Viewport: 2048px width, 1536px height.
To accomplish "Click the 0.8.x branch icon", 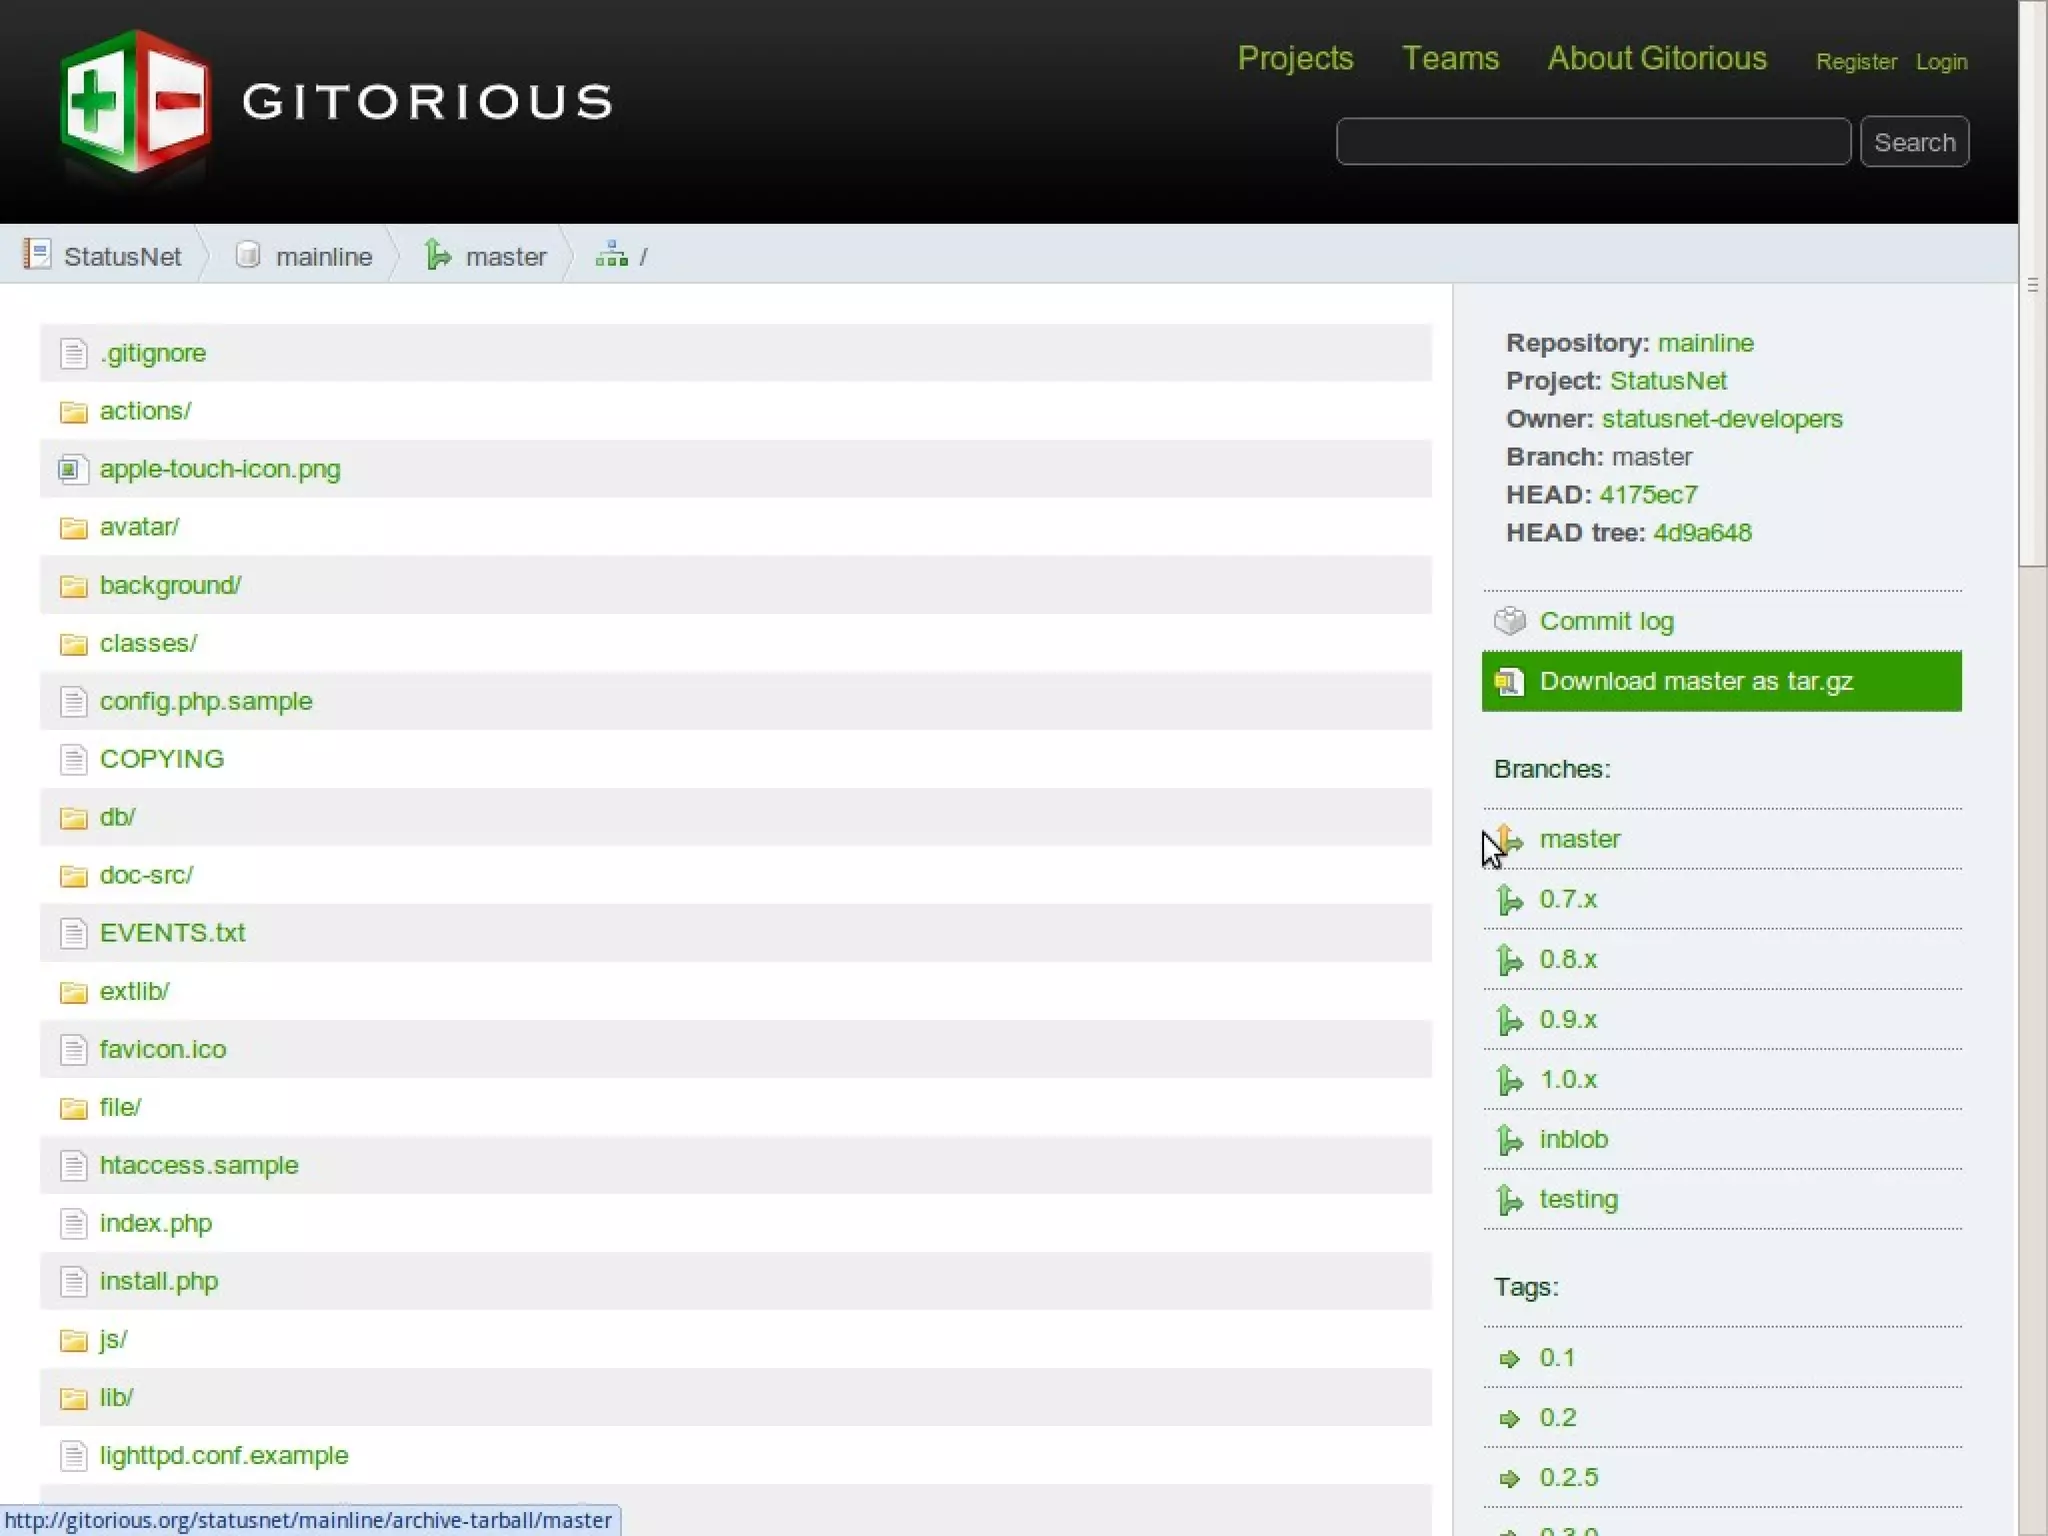I will (x=1509, y=960).
